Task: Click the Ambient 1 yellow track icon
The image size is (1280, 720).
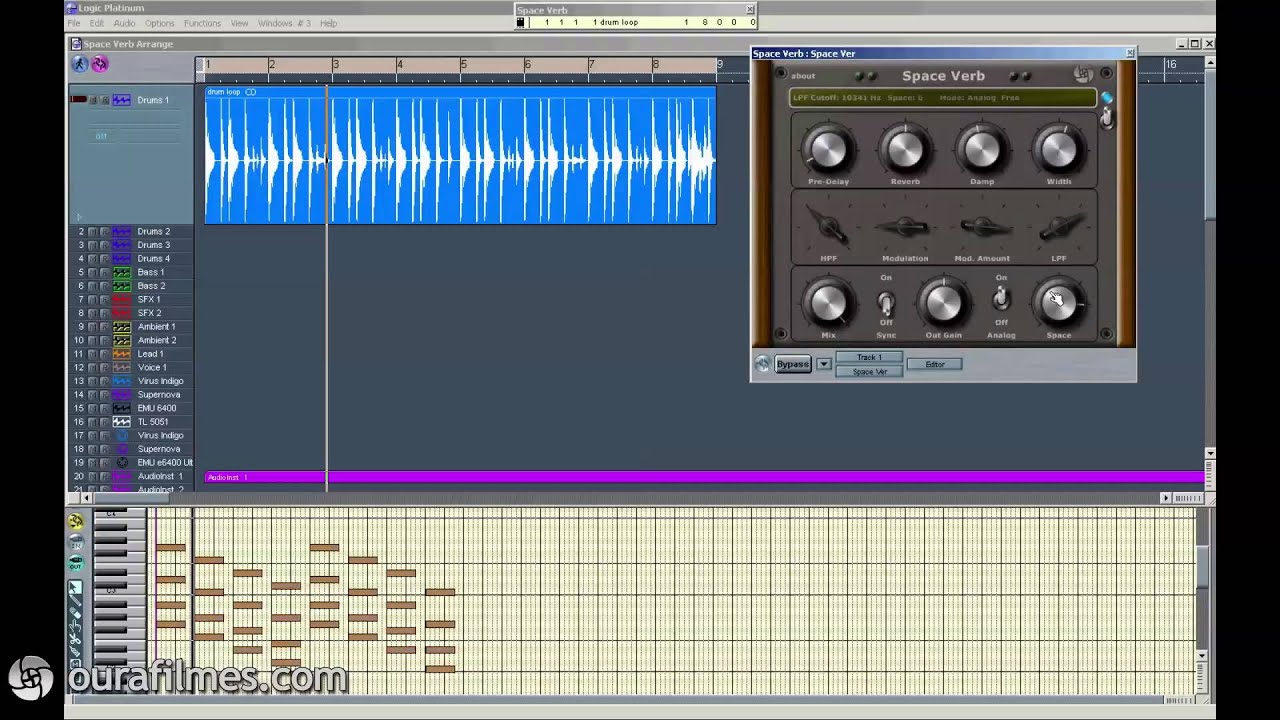Action: point(121,327)
